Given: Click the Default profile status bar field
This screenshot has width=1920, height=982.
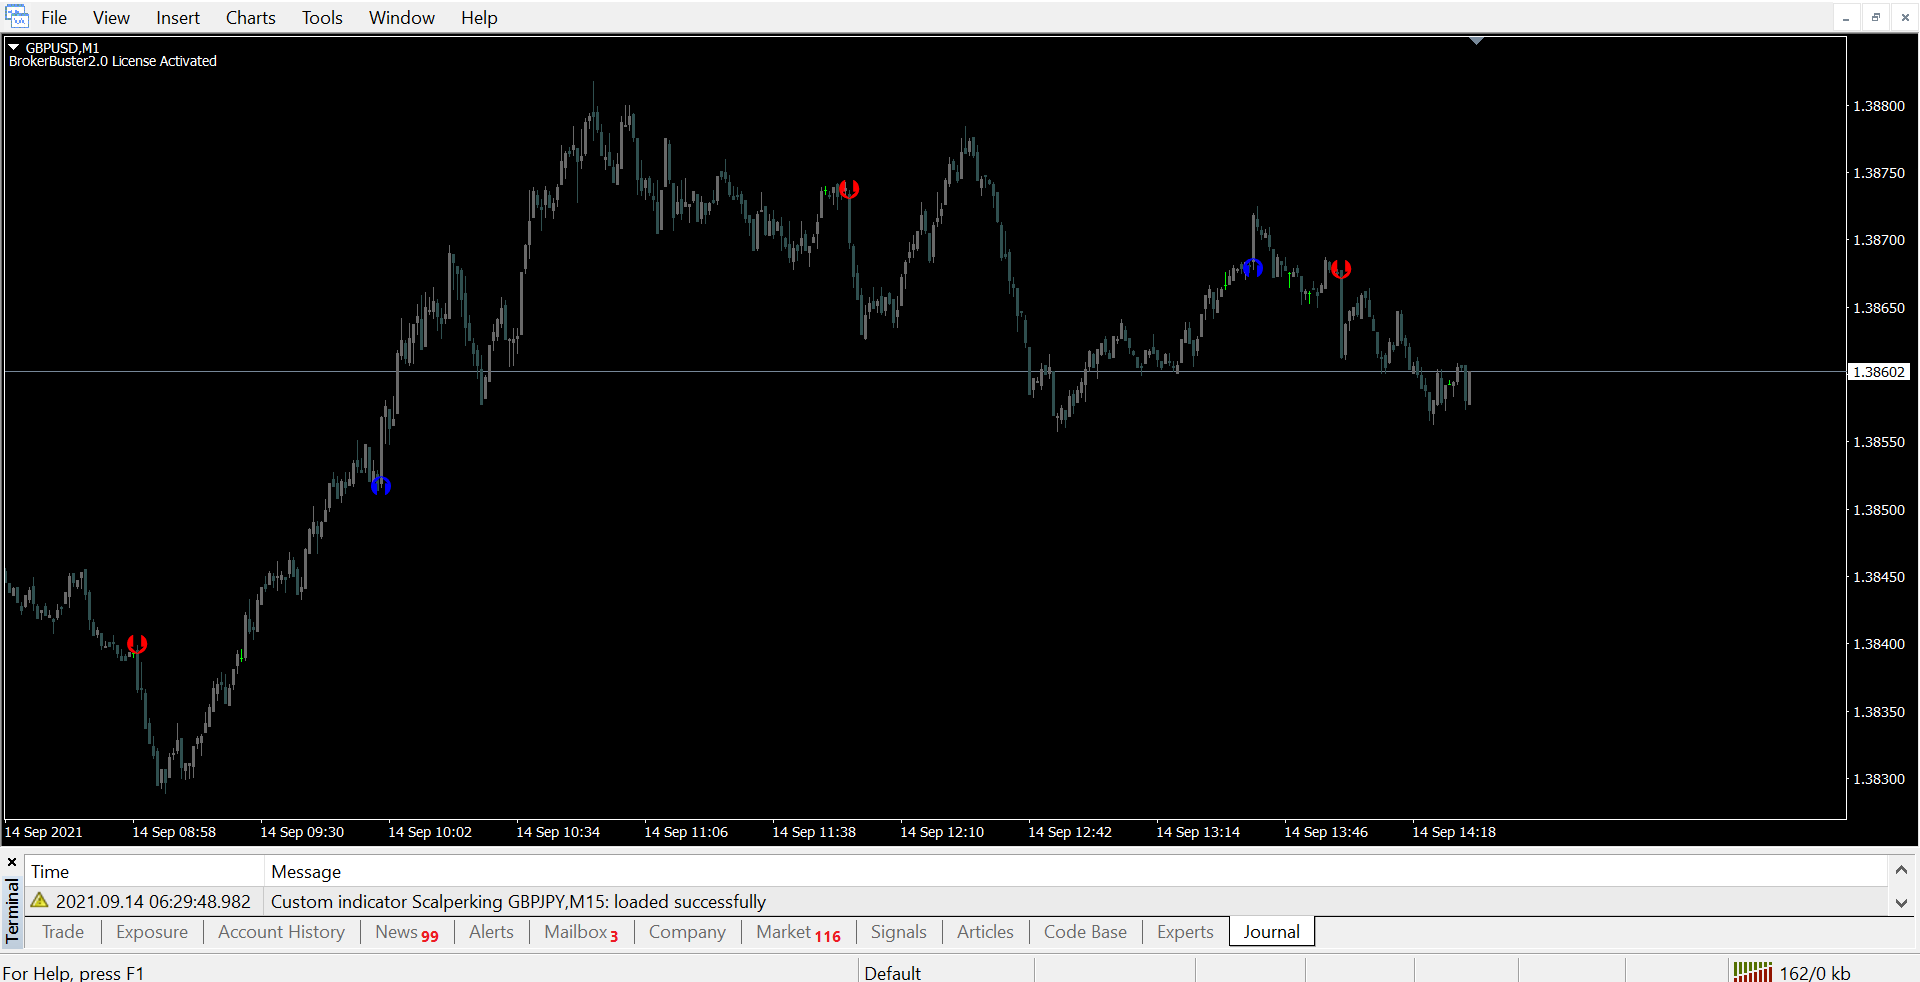Looking at the screenshot, I should pyautogui.click(x=892, y=972).
